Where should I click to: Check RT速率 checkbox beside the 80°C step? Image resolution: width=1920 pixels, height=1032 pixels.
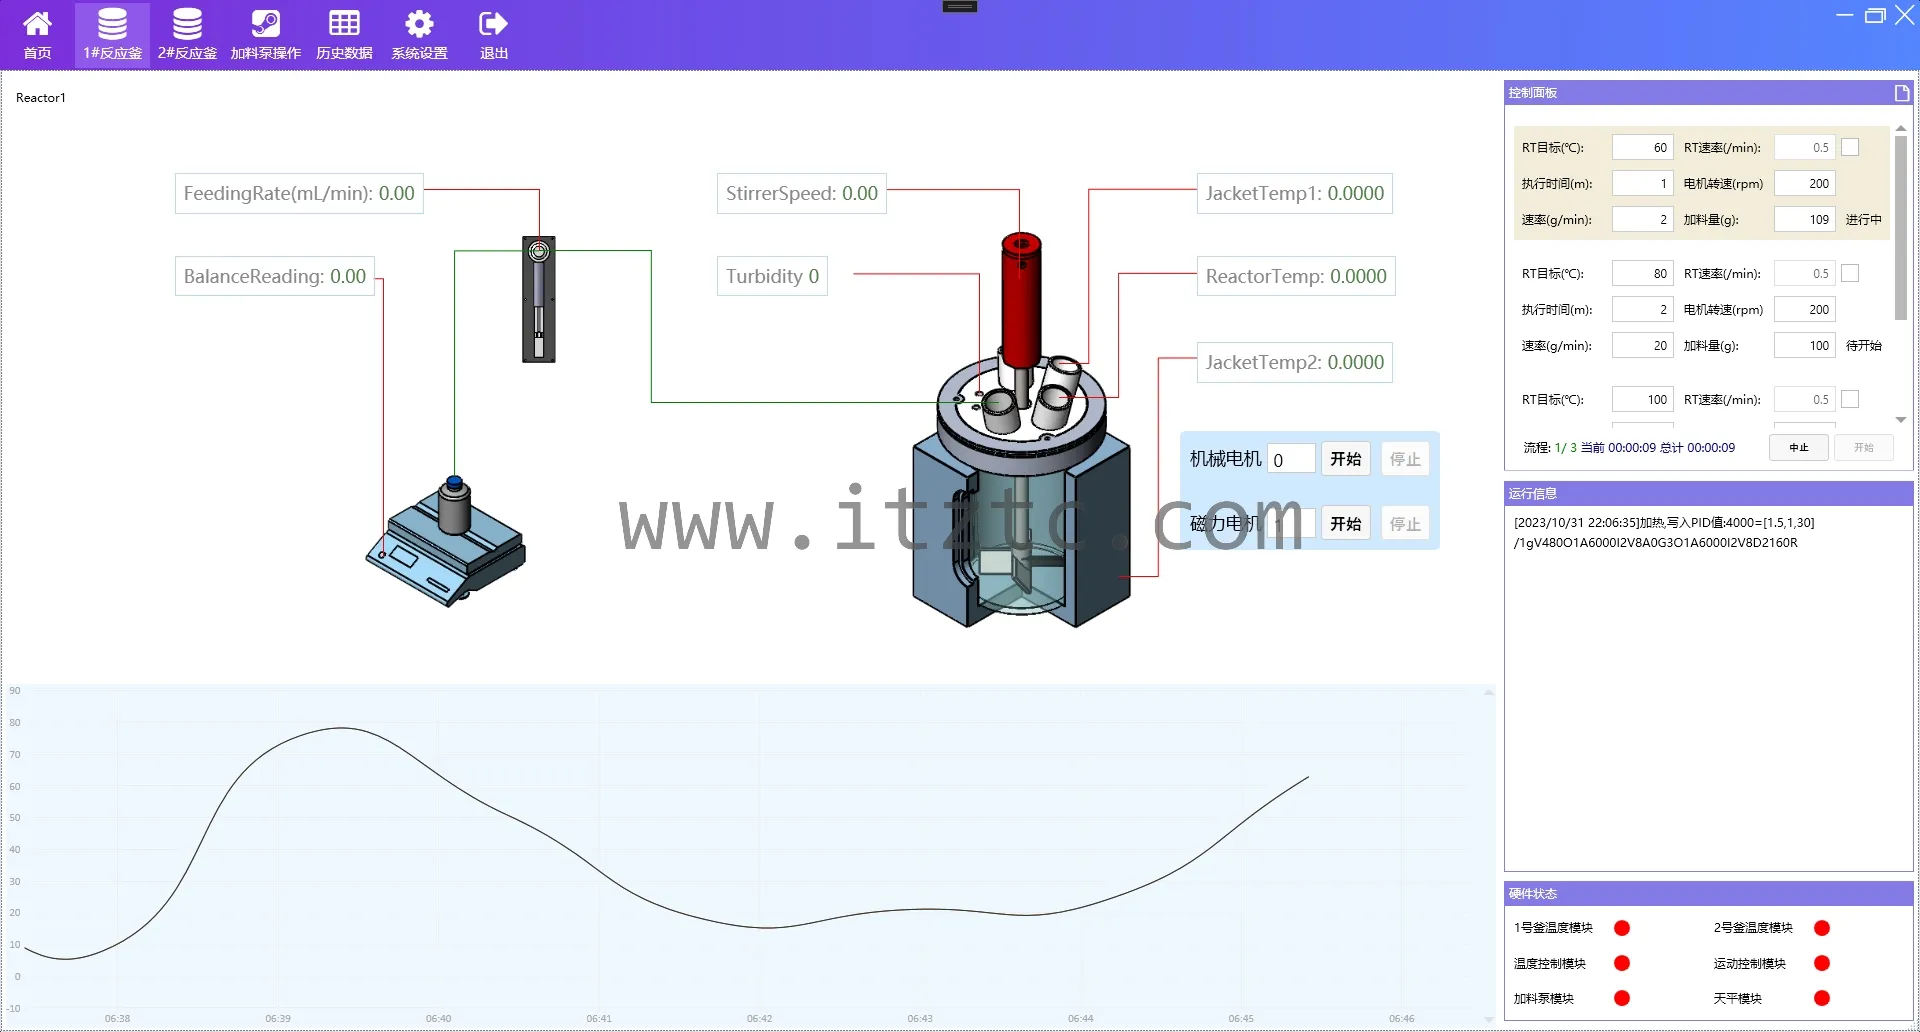(1849, 272)
